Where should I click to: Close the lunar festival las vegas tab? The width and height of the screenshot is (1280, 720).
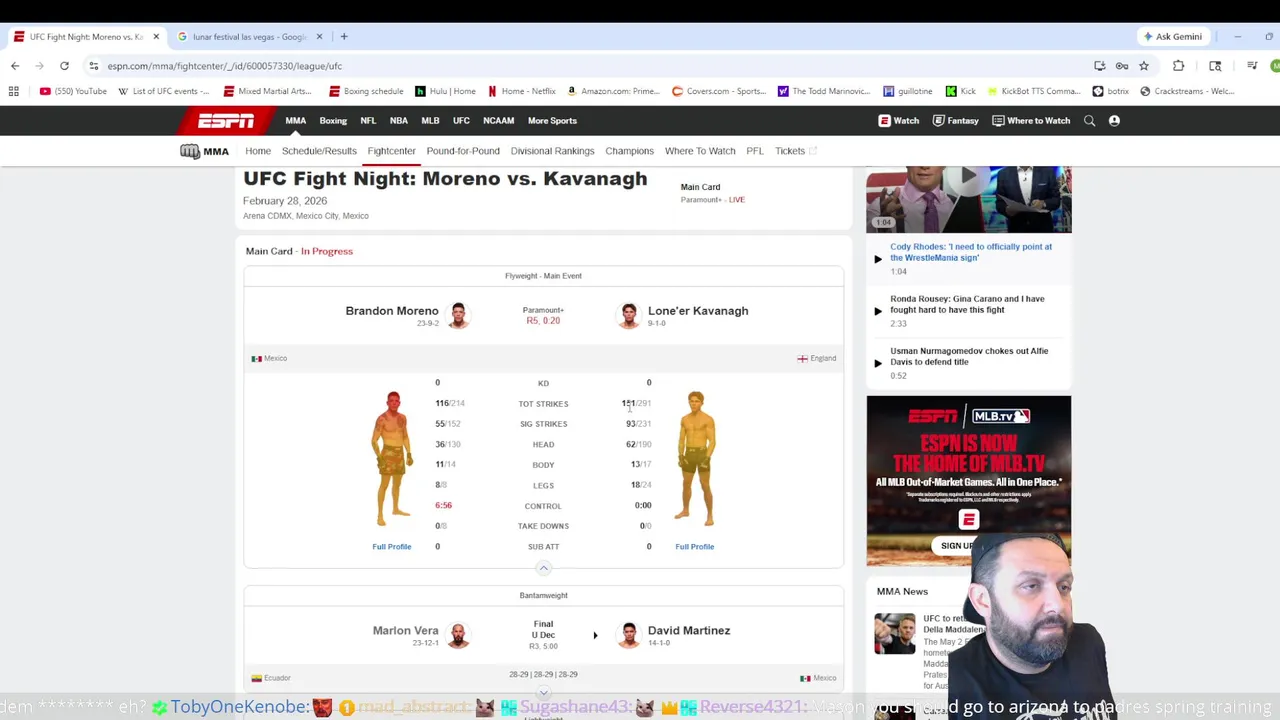320,37
